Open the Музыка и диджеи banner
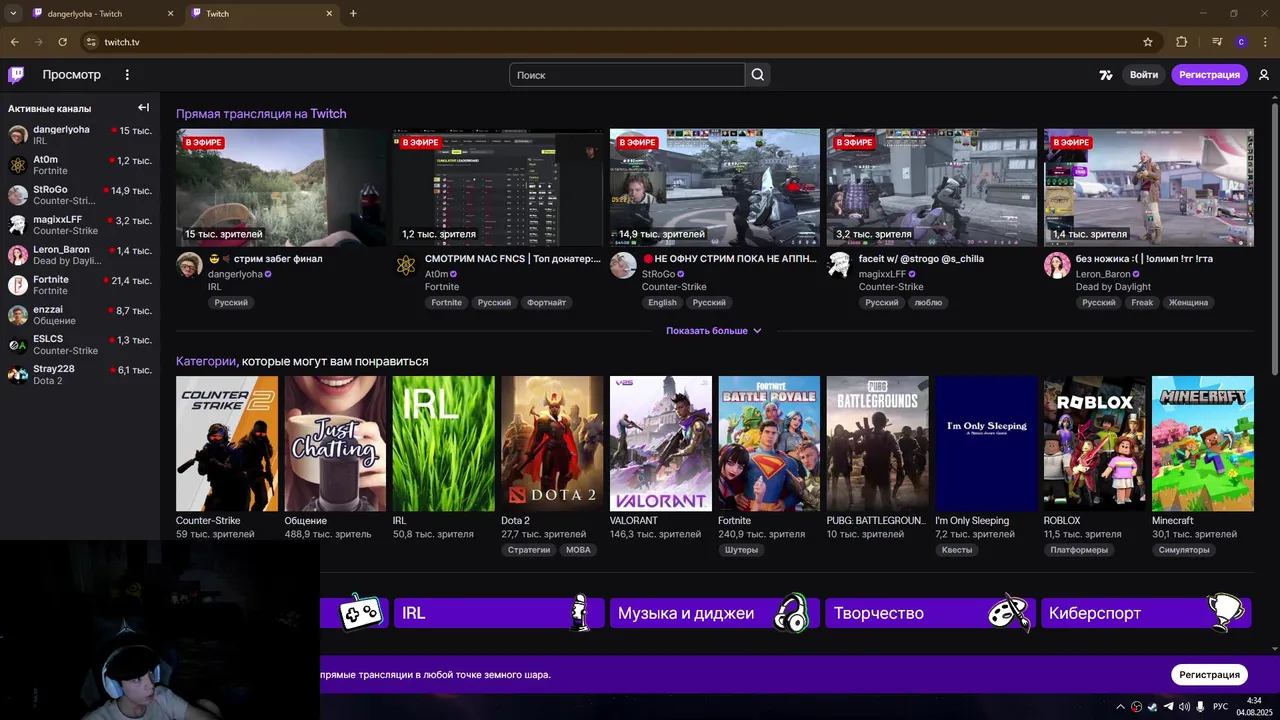The image size is (1280, 720). (x=715, y=613)
